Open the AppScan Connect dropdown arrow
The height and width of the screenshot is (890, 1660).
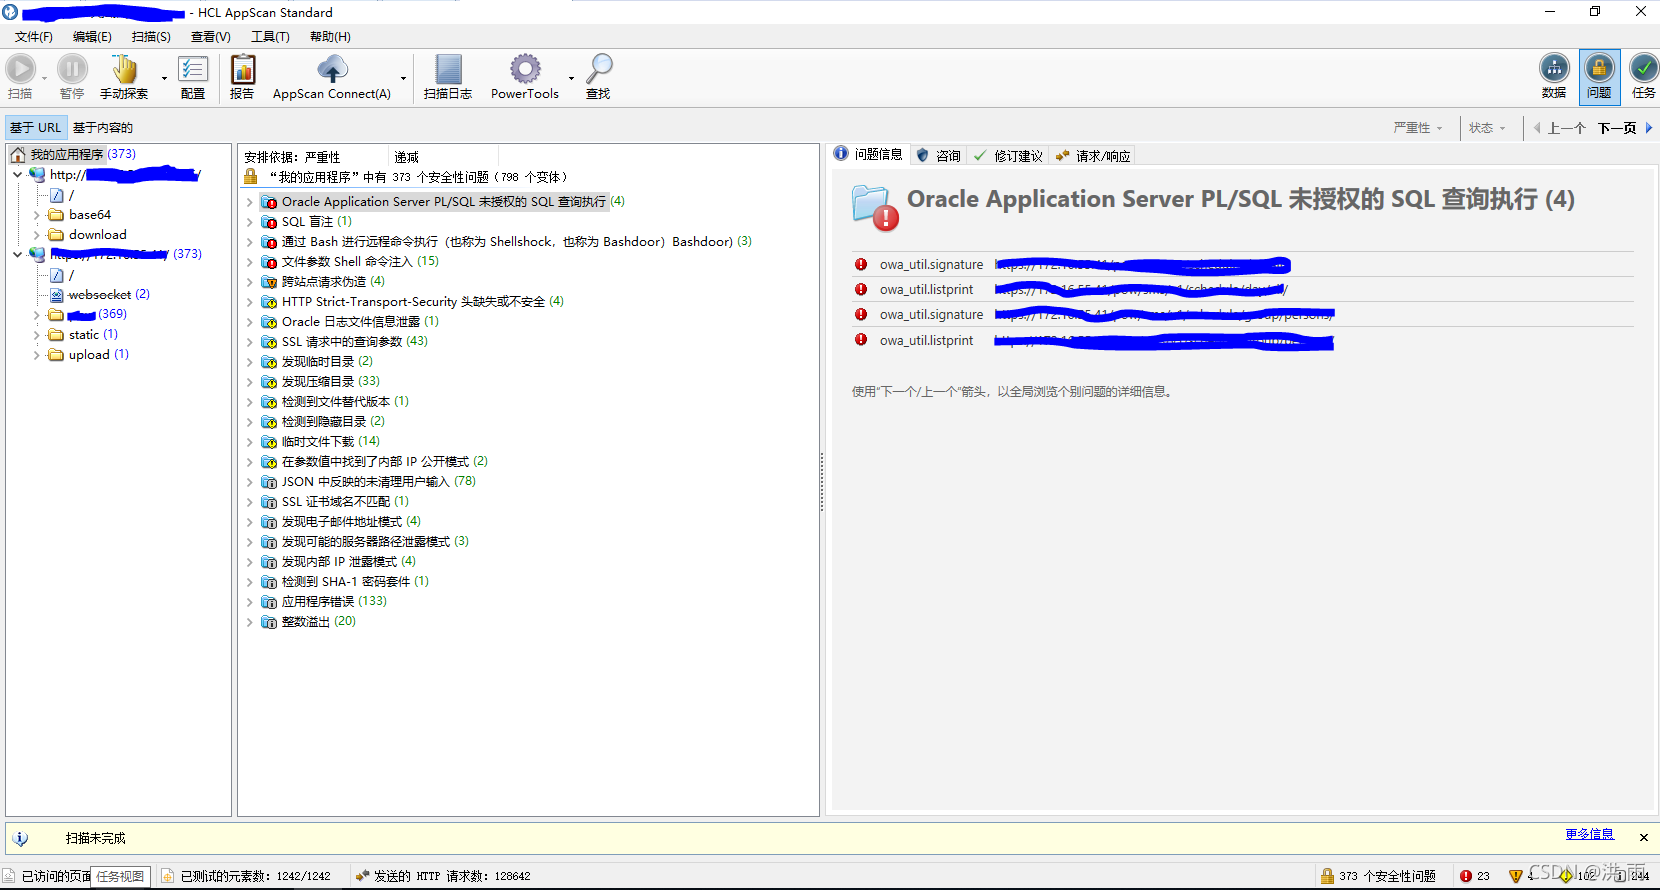[x=404, y=78]
